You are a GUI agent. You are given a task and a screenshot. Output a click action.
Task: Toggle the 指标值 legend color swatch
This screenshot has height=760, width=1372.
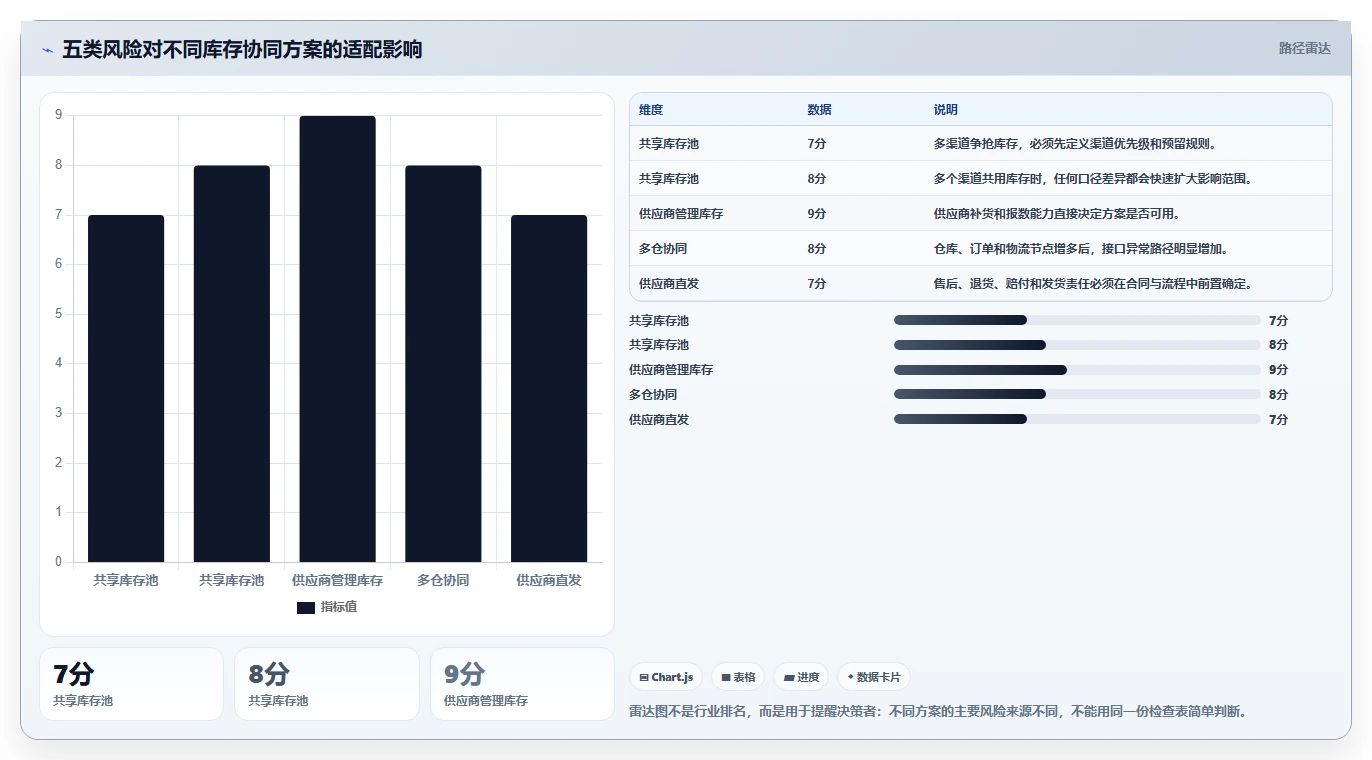click(306, 607)
